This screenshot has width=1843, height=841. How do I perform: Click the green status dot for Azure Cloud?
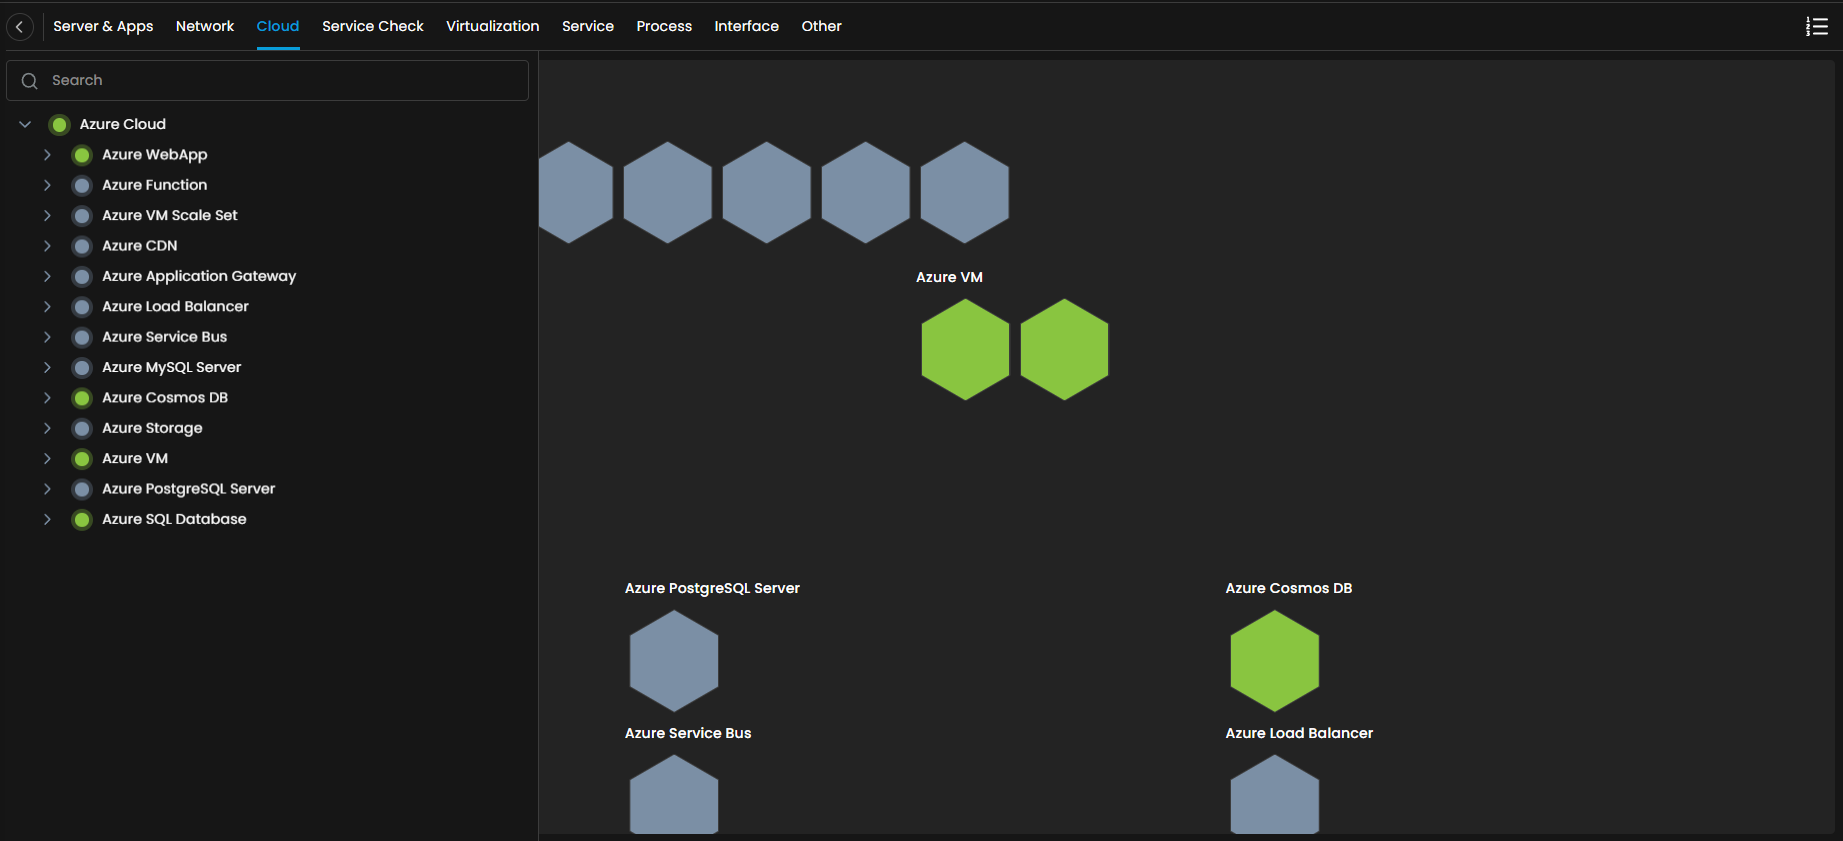60,125
